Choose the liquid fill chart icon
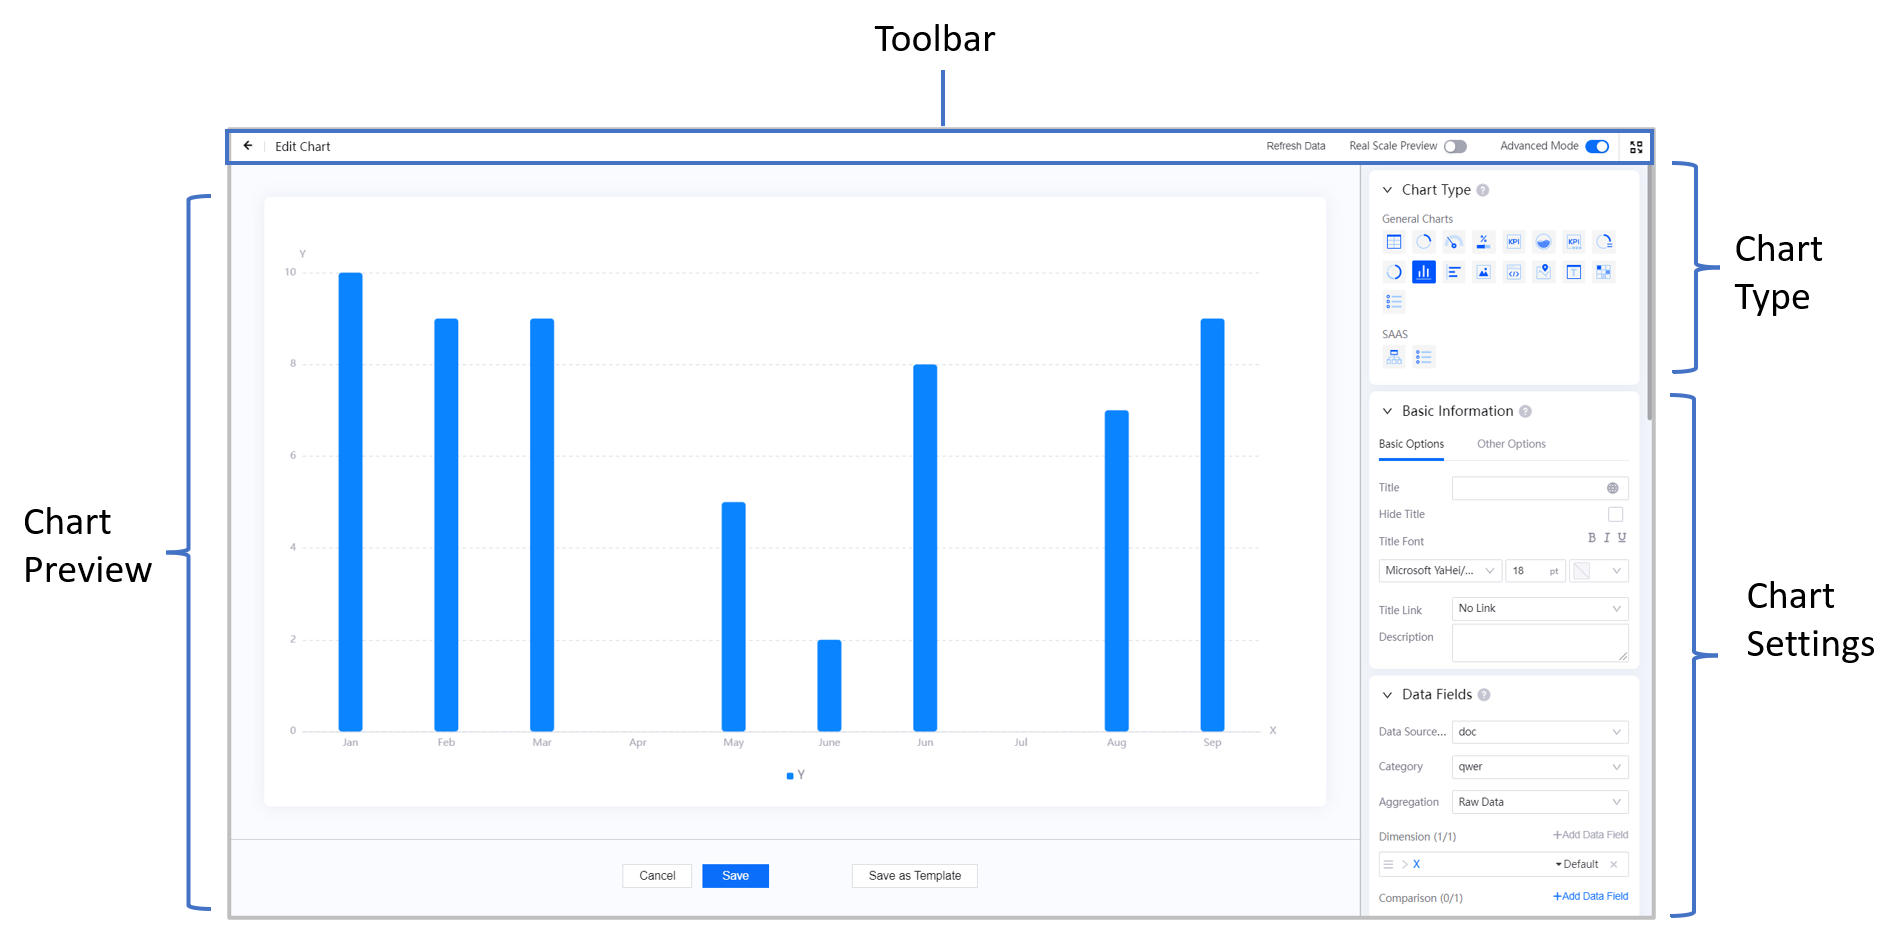Viewport: 1897px width, 943px height. 1543,242
